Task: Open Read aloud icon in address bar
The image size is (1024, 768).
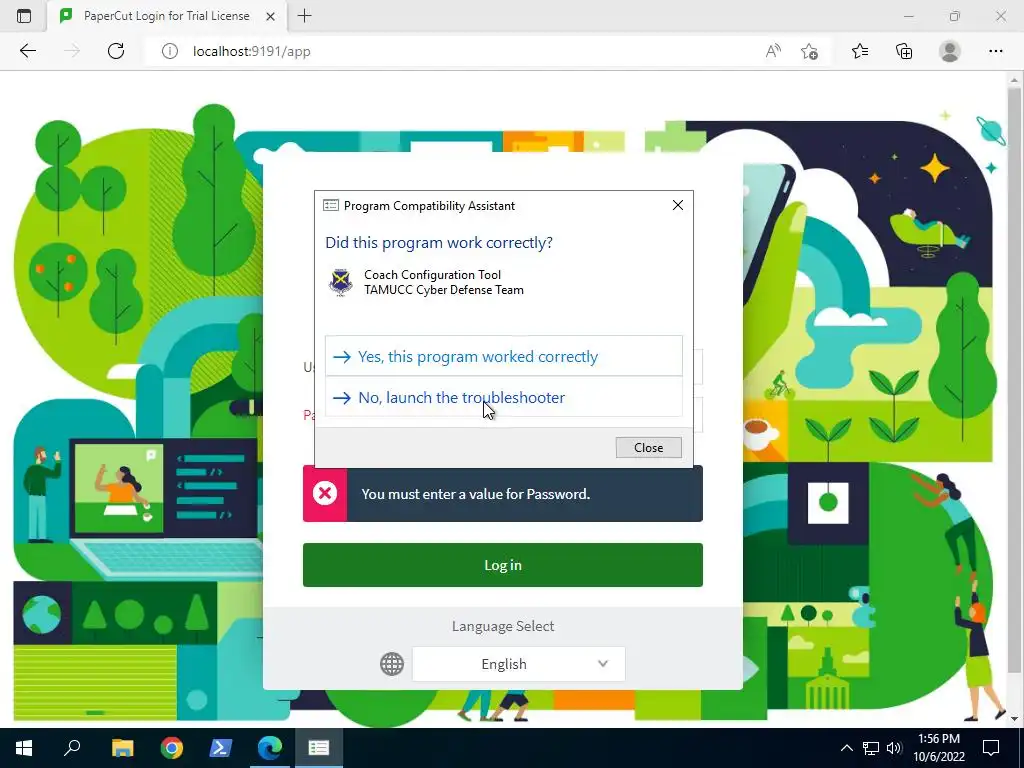Action: pos(773,51)
